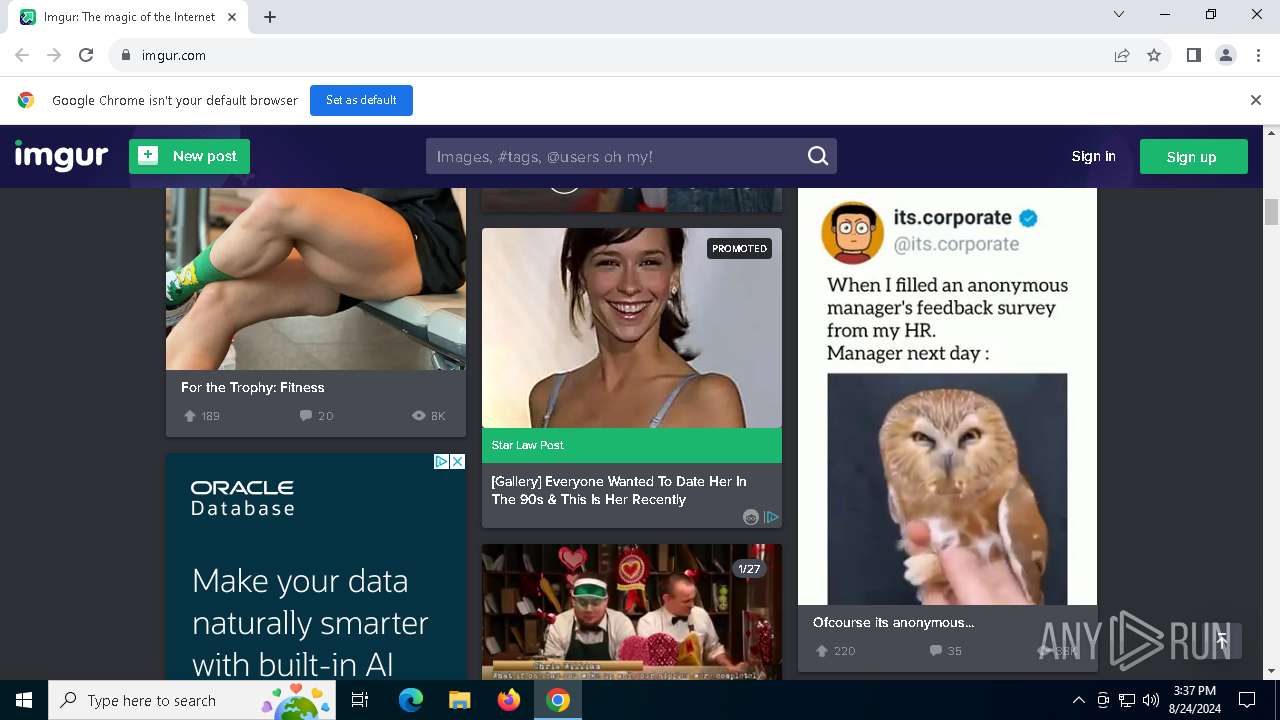Jump back to top of page
Image resolution: width=1280 pixels, height=720 pixels.
pyautogui.click(x=1221, y=640)
